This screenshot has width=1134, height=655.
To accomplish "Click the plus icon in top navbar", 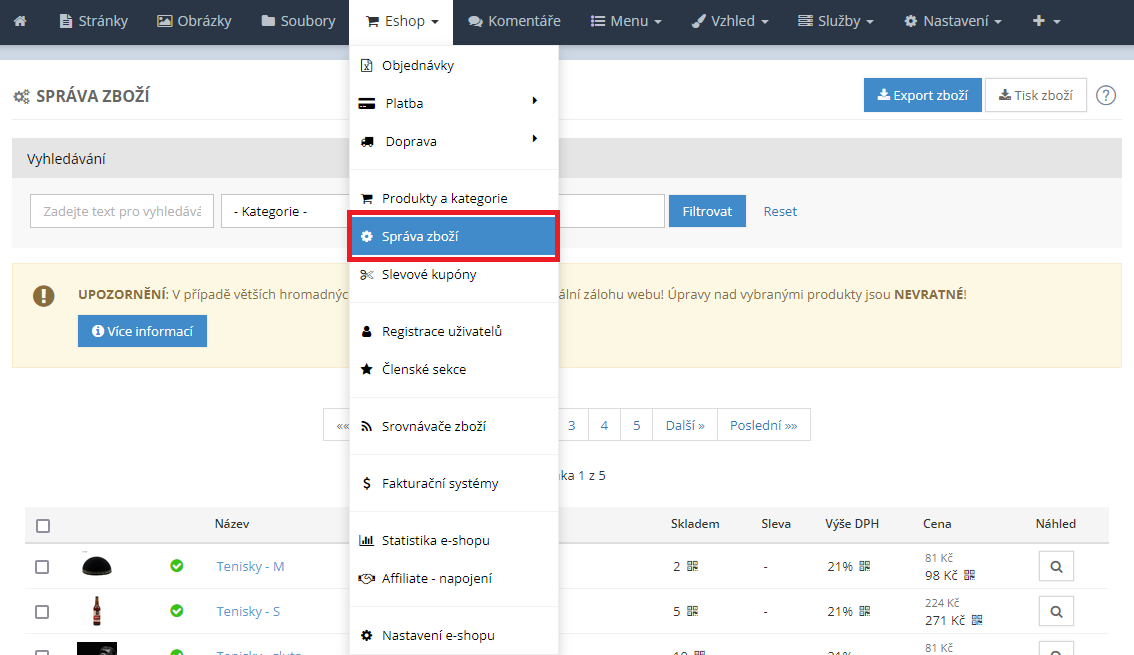I will click(1046, 21).
